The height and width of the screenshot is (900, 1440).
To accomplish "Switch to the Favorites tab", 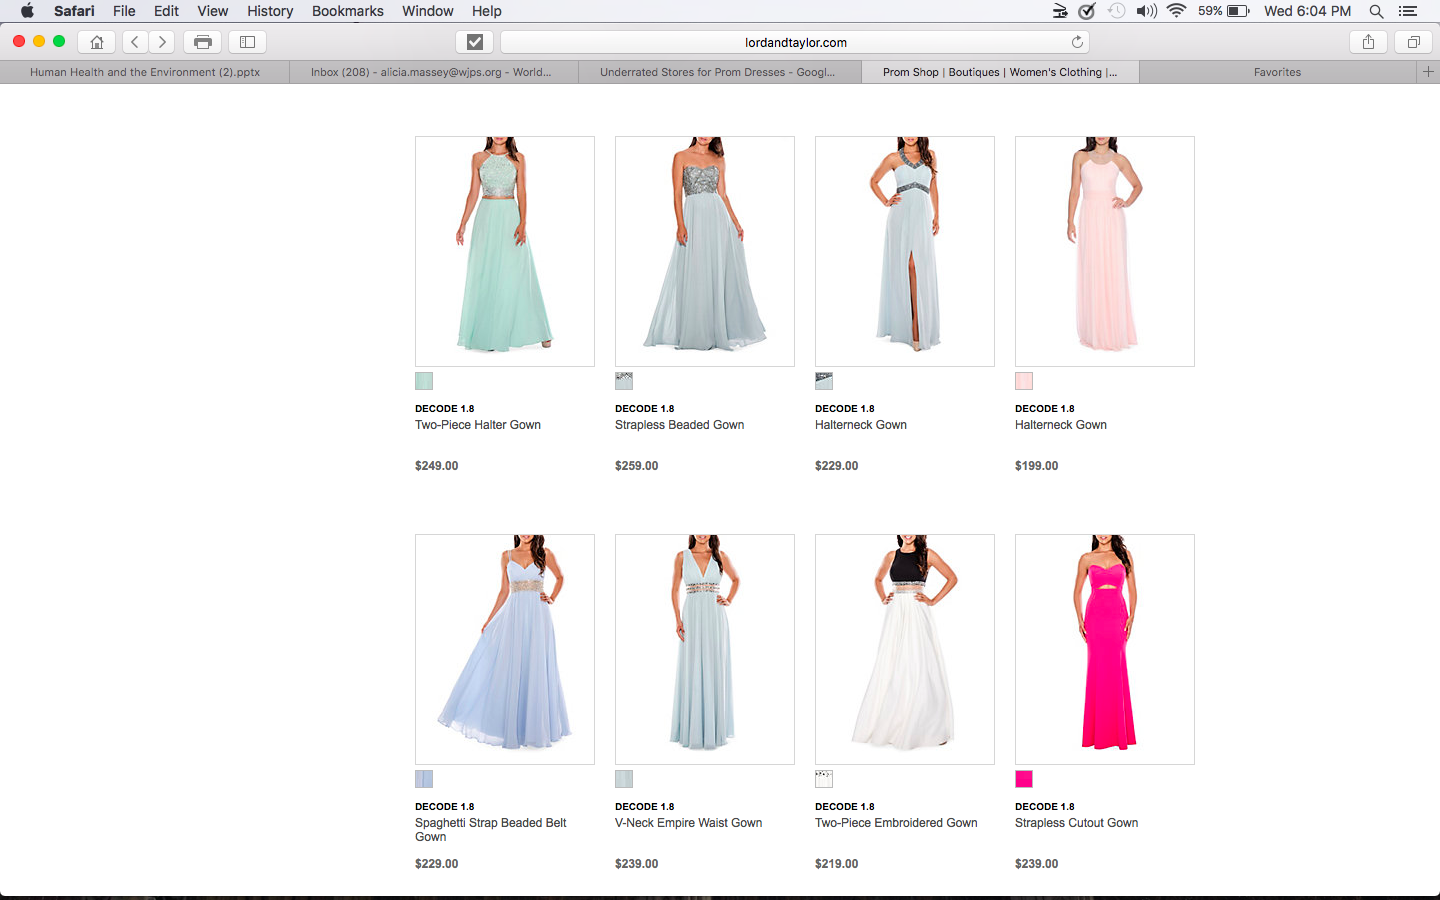I will (x=1277, y=72).
